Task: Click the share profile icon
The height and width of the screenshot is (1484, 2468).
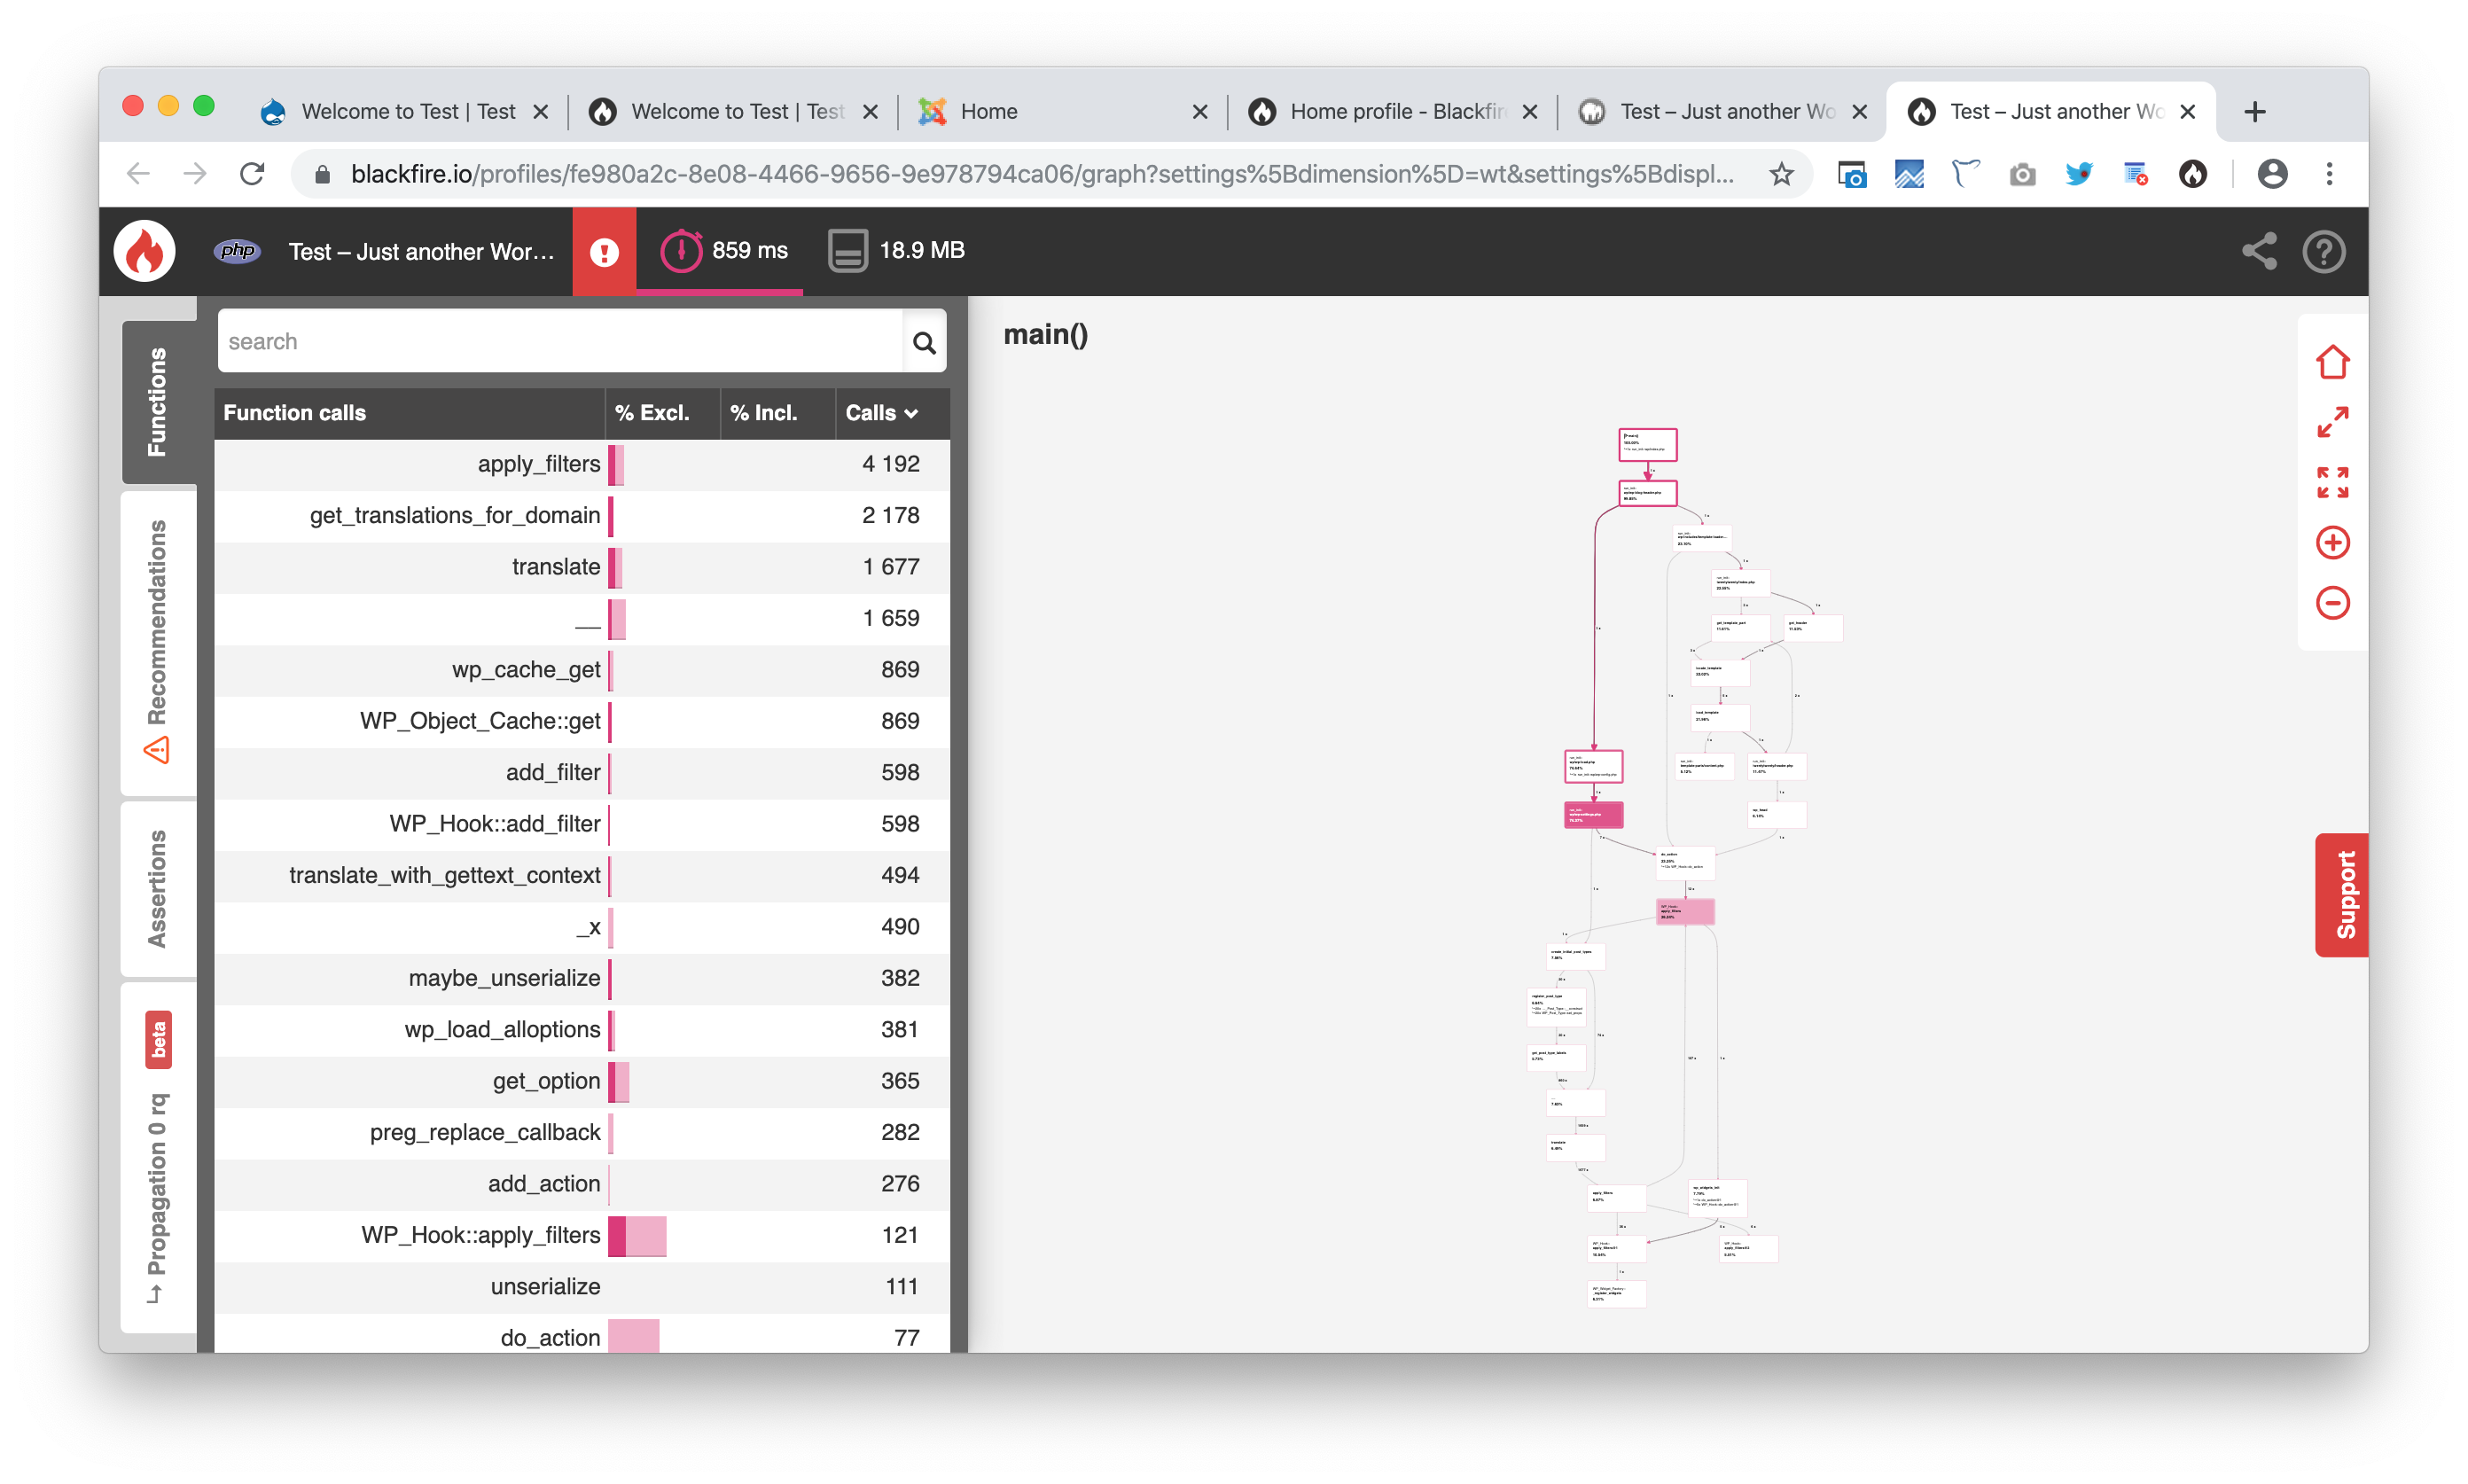Action: tap(2258, 252)
